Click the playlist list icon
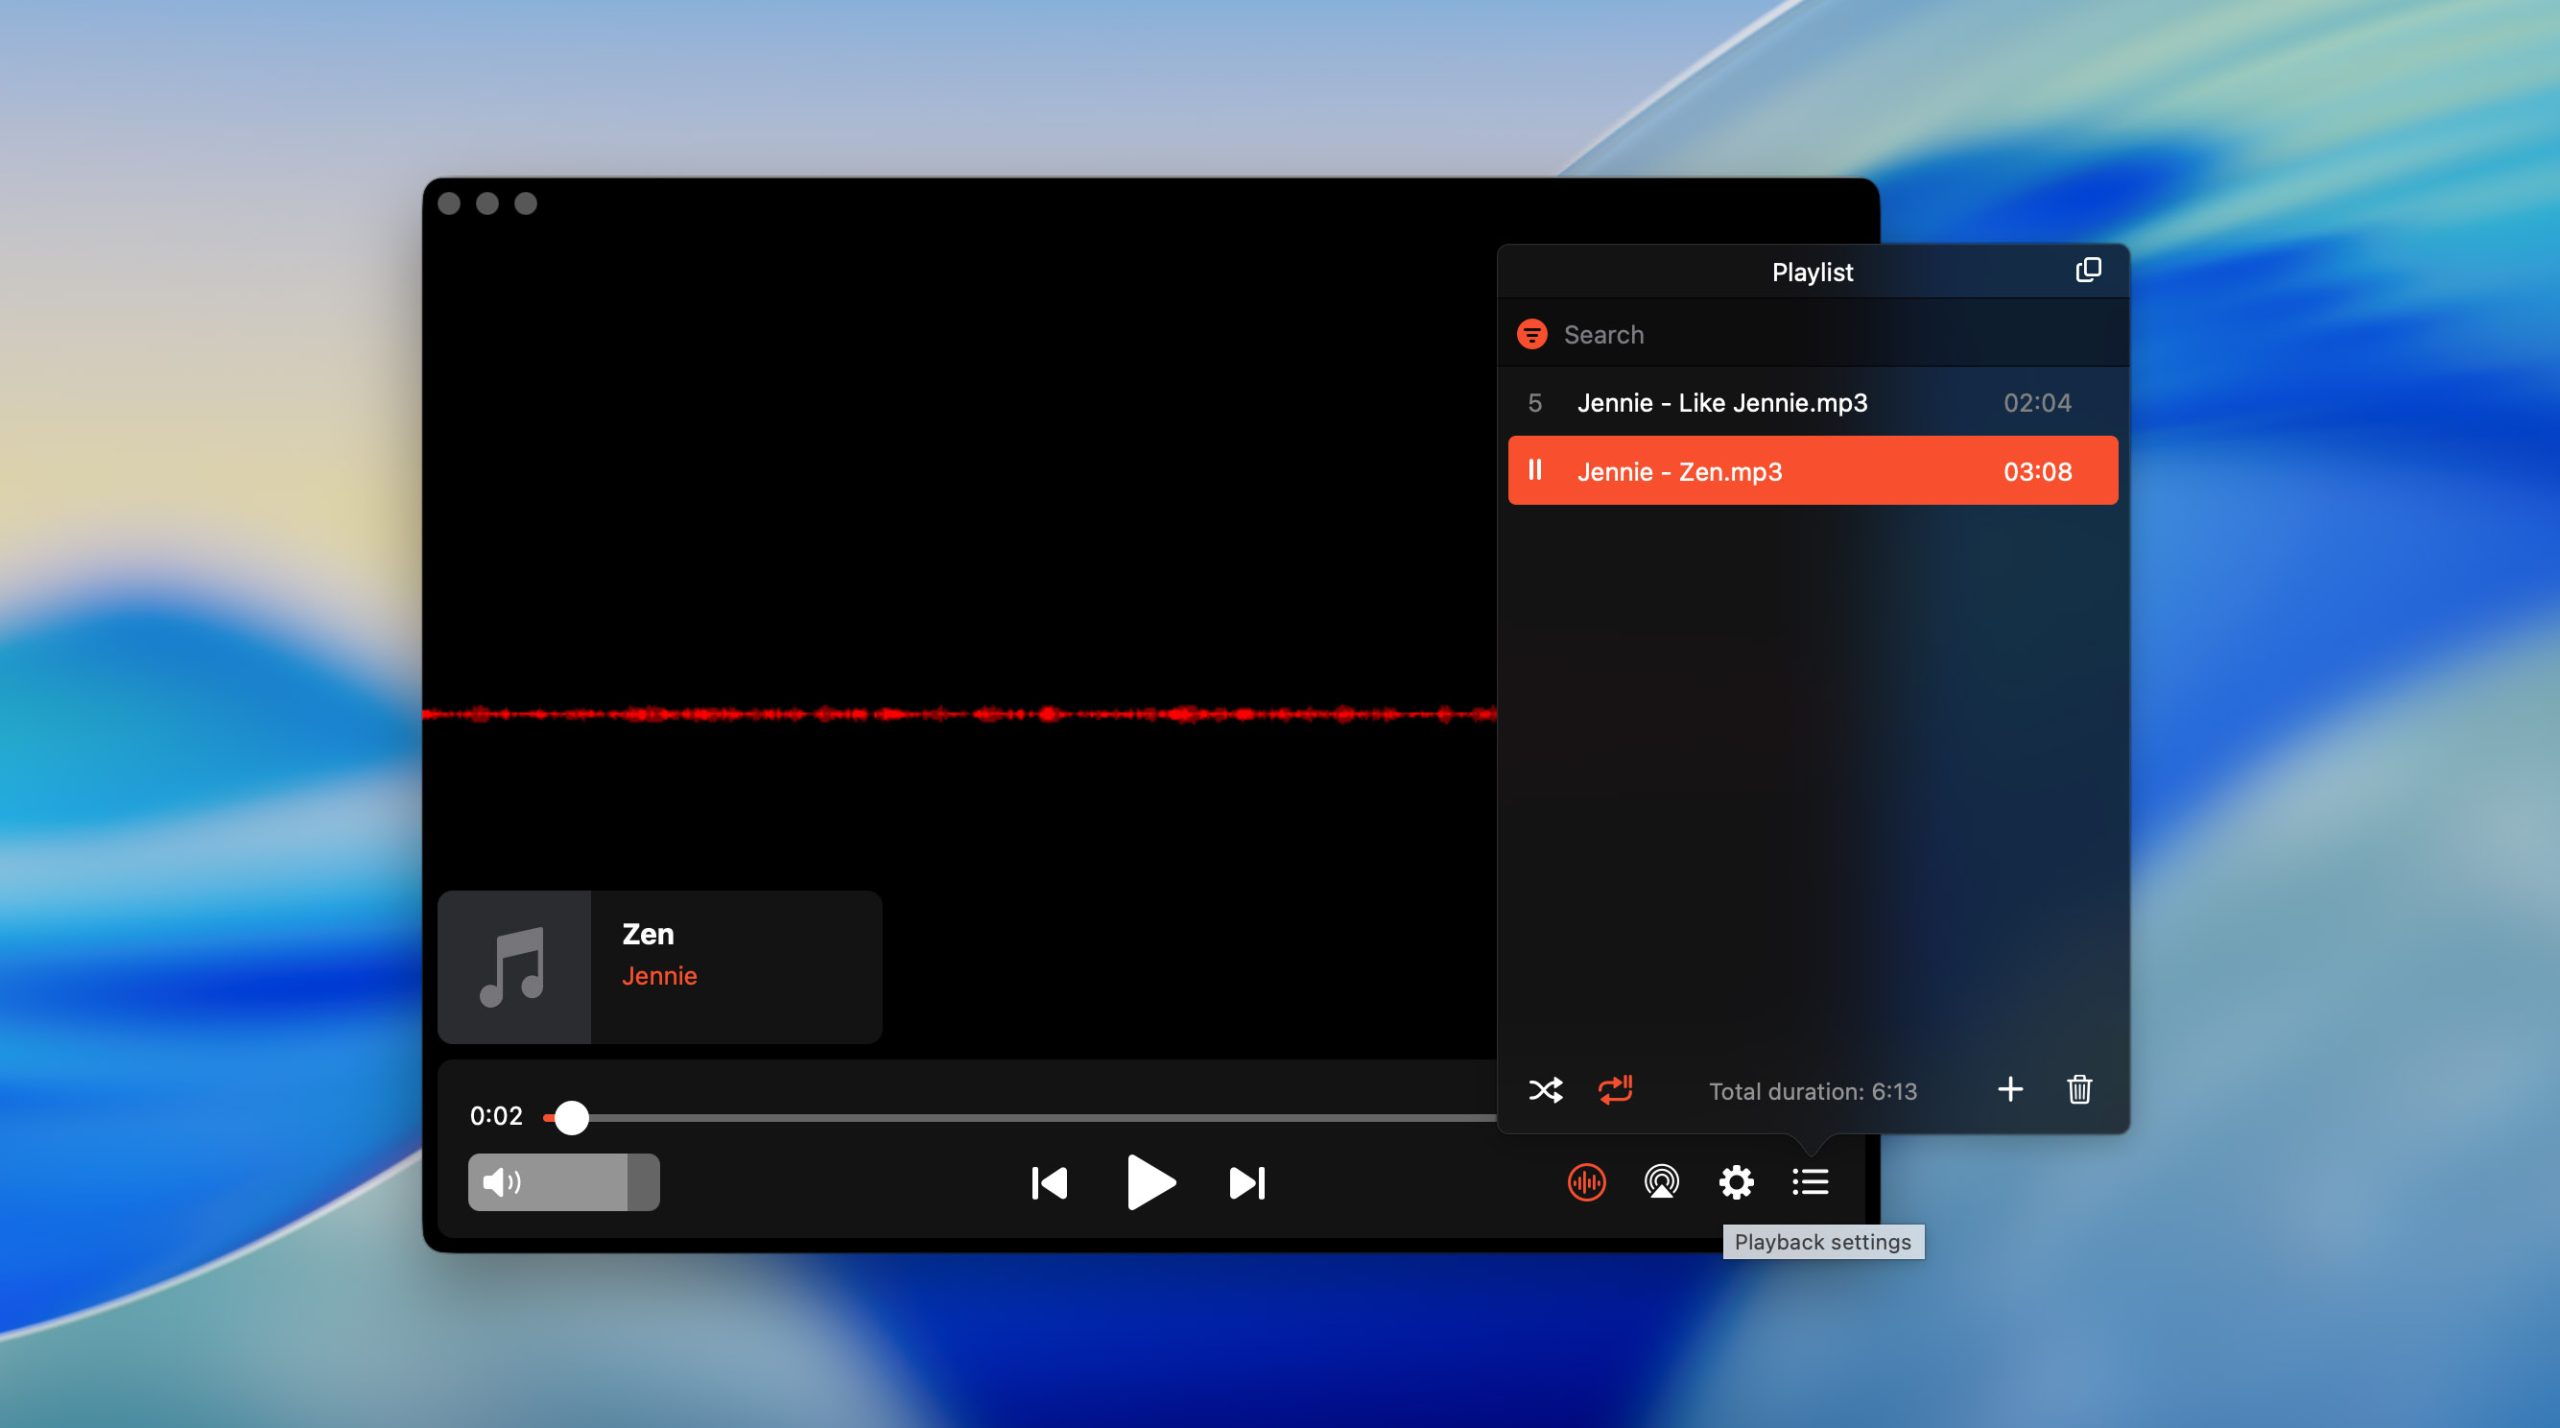 1810,1182
